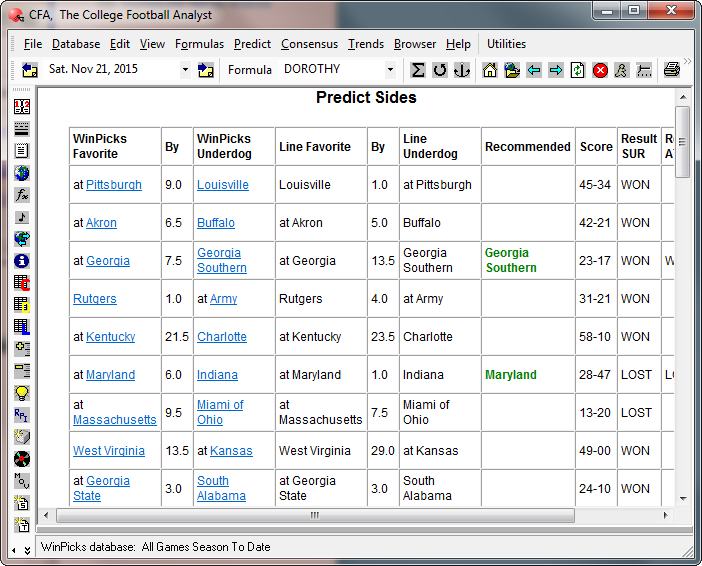This screenshot has width=702, height=566.
Task: Click the scoreboard icon in the sidebar
Action: pos(21,107)
